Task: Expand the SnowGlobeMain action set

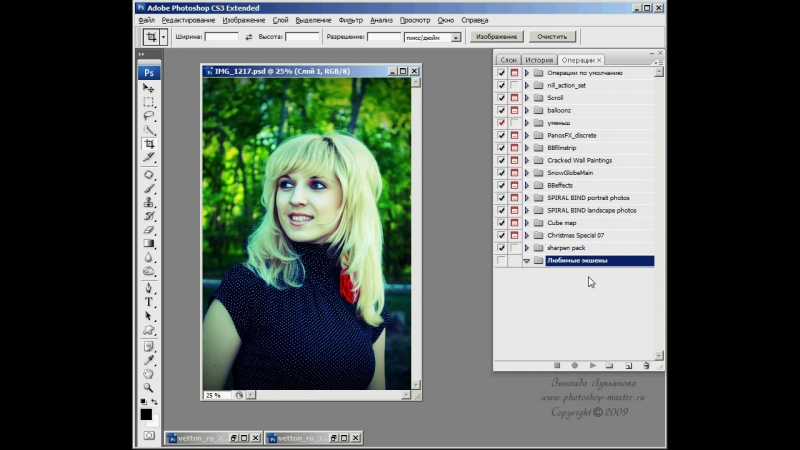Action: click(x=526, y=173)
